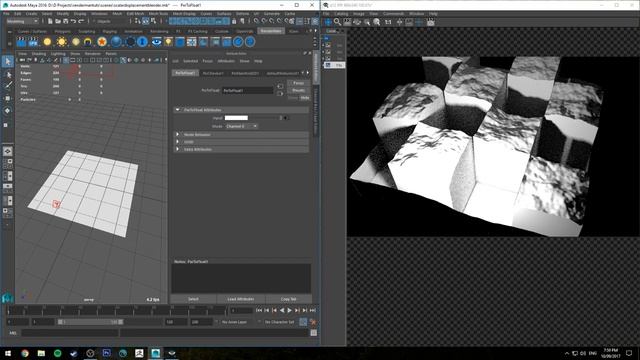Screen dimensions: 640x360
Task: Click Hide button below Presets
Action: coord(304,98)
